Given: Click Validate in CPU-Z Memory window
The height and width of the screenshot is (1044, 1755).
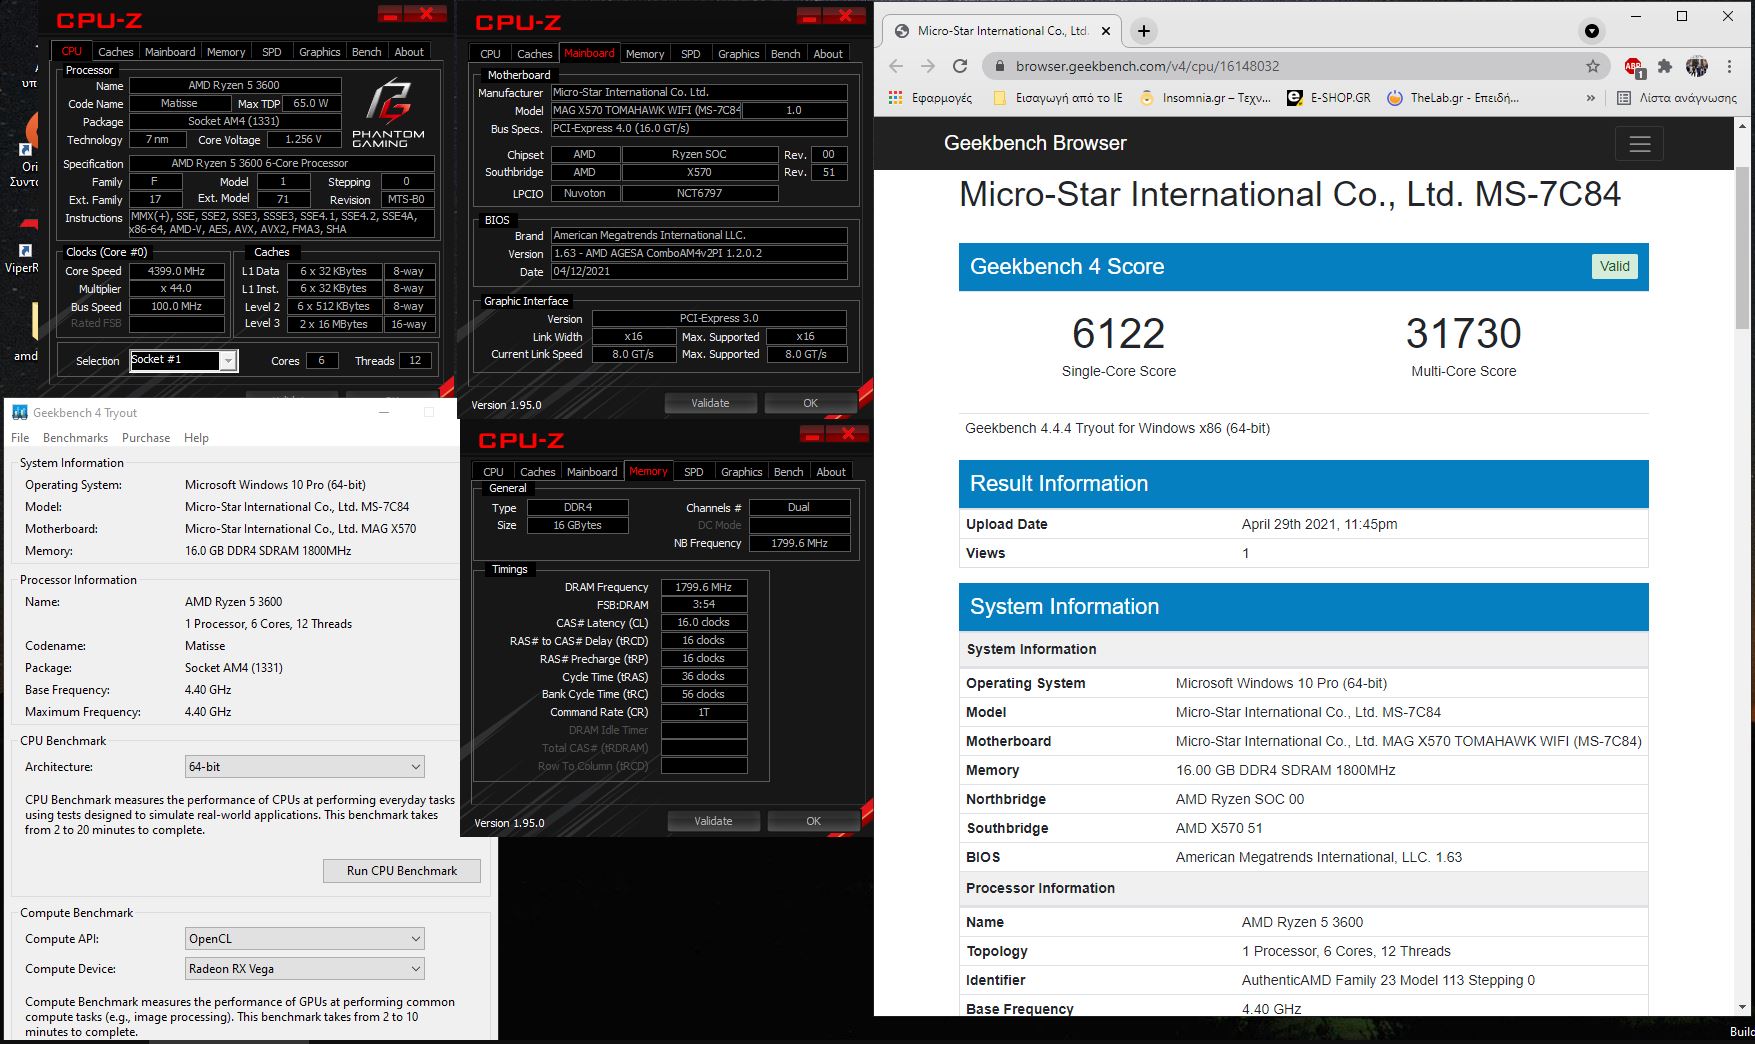Looking at the screenshot, I should click(713, 821).
